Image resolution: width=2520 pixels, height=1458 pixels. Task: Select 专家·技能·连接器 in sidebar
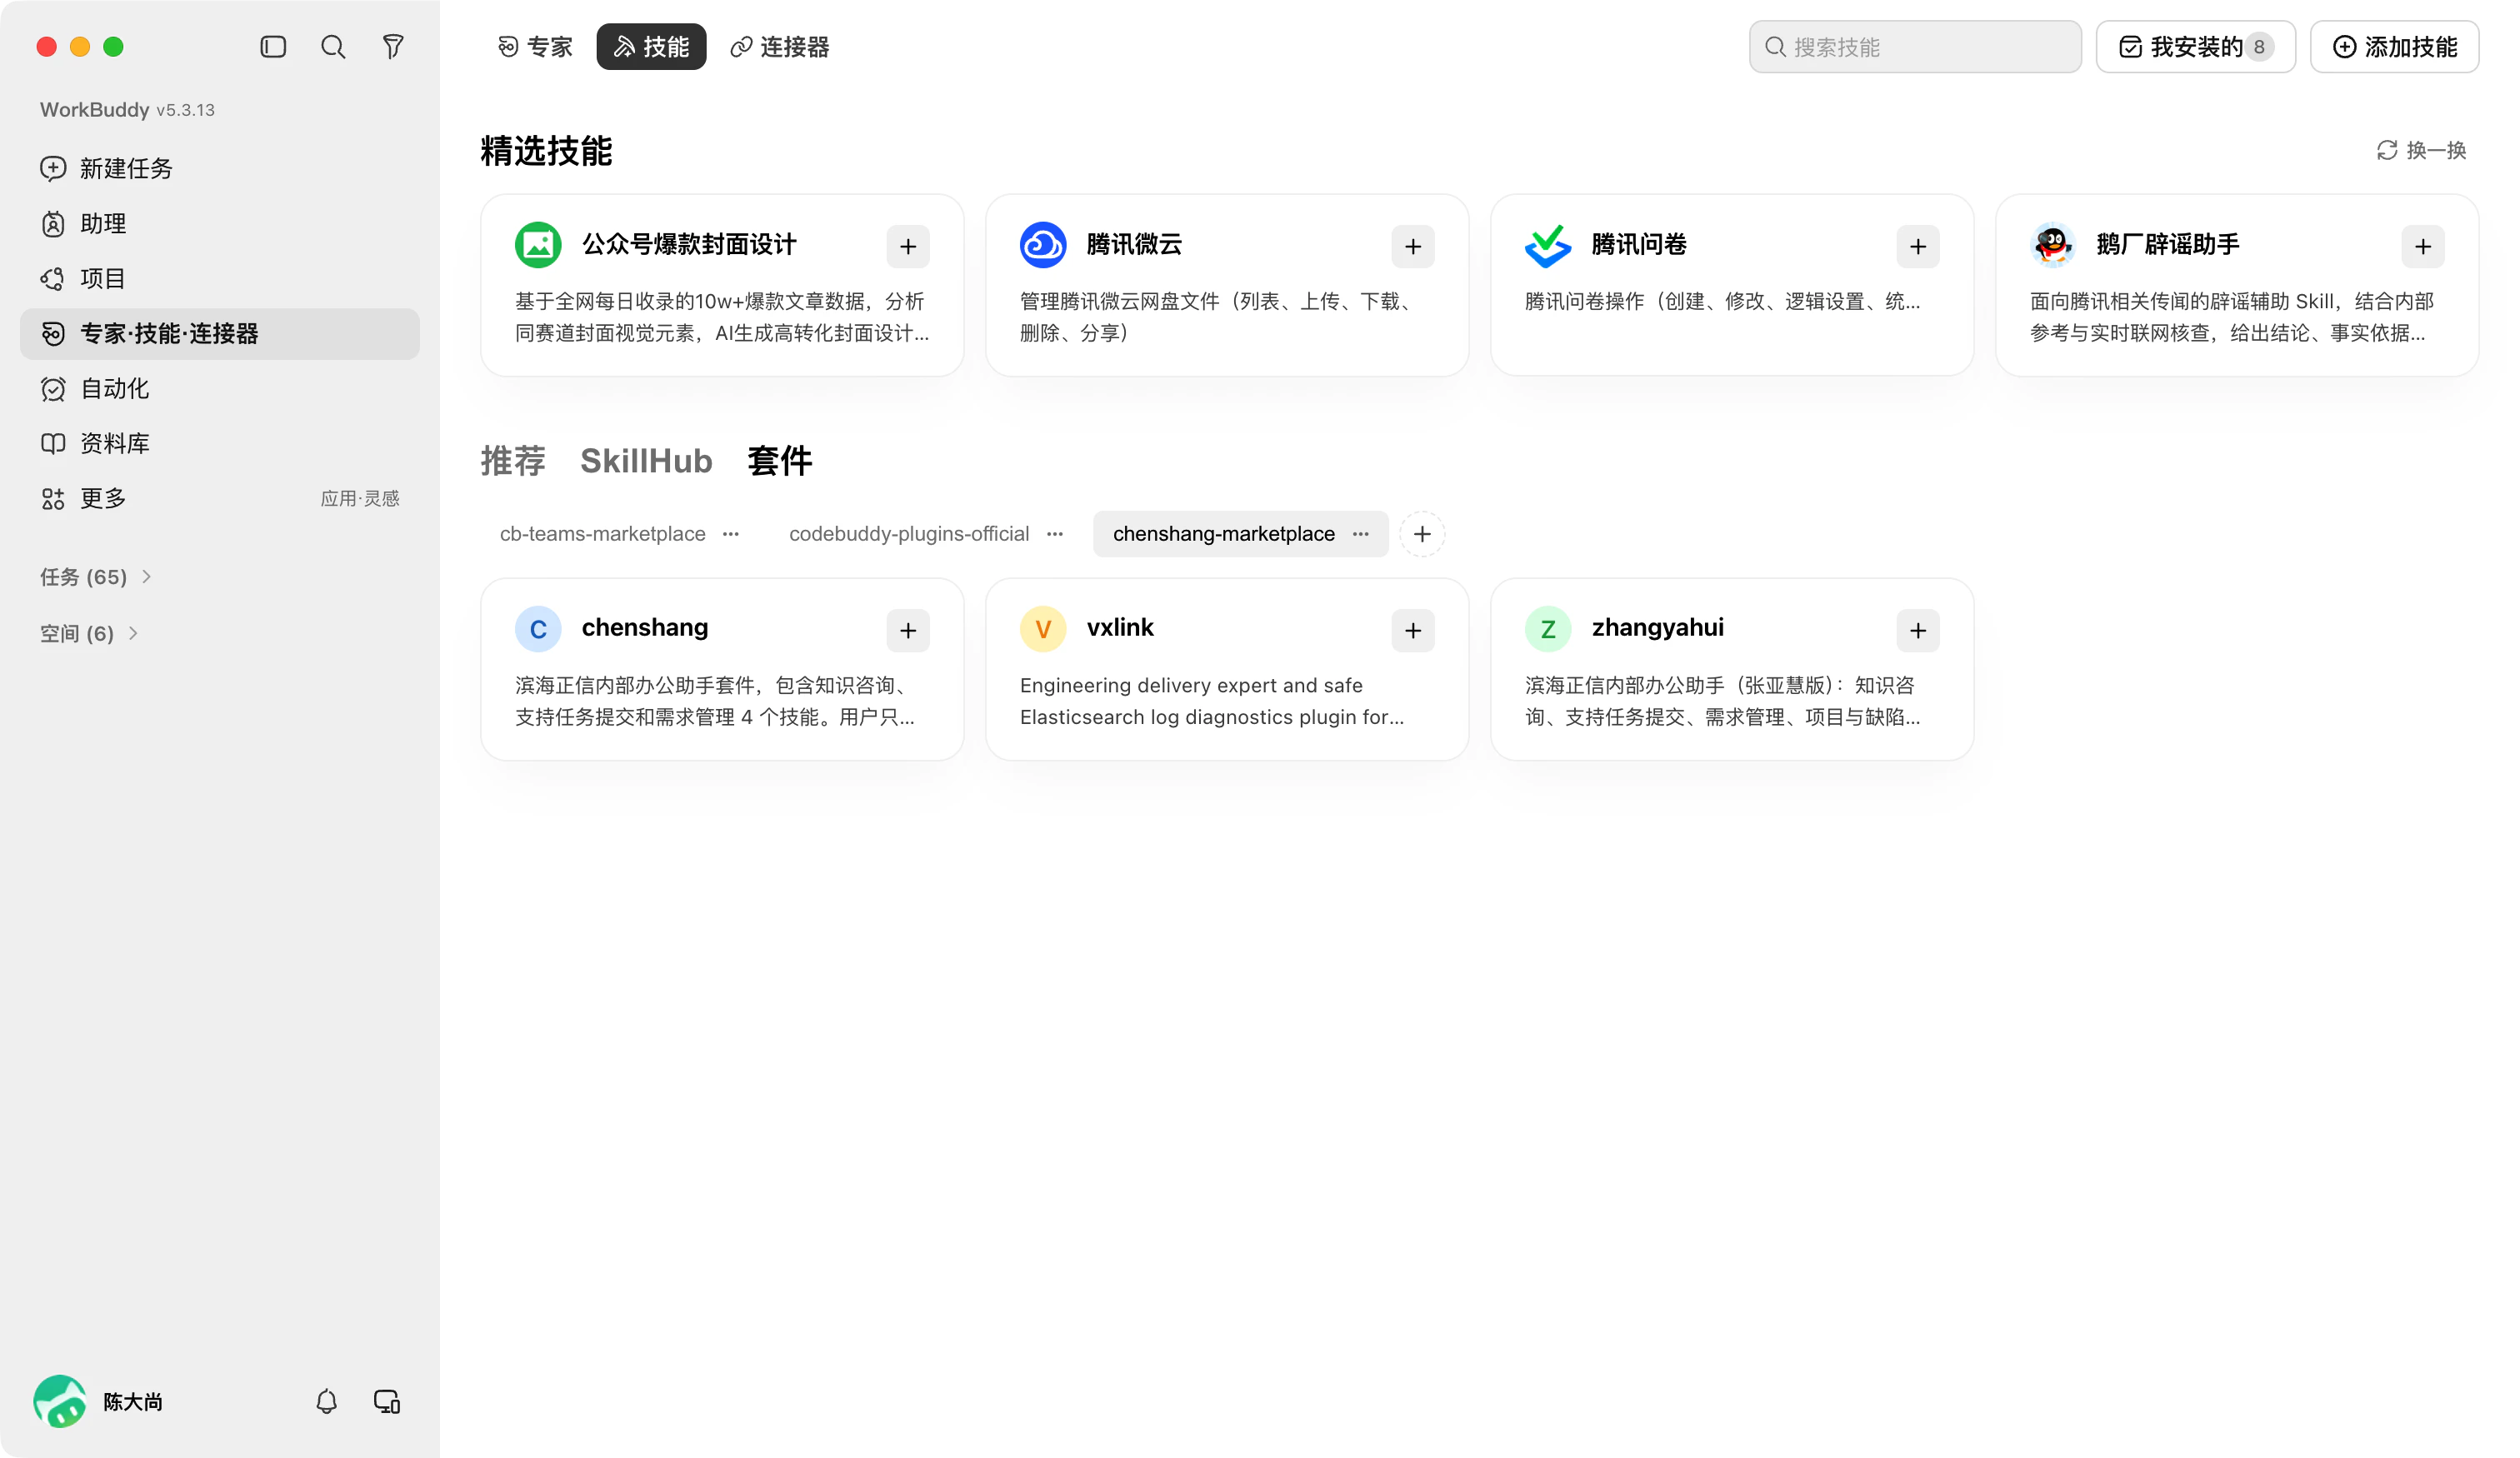pyautogui.click(x=220, y=333)
